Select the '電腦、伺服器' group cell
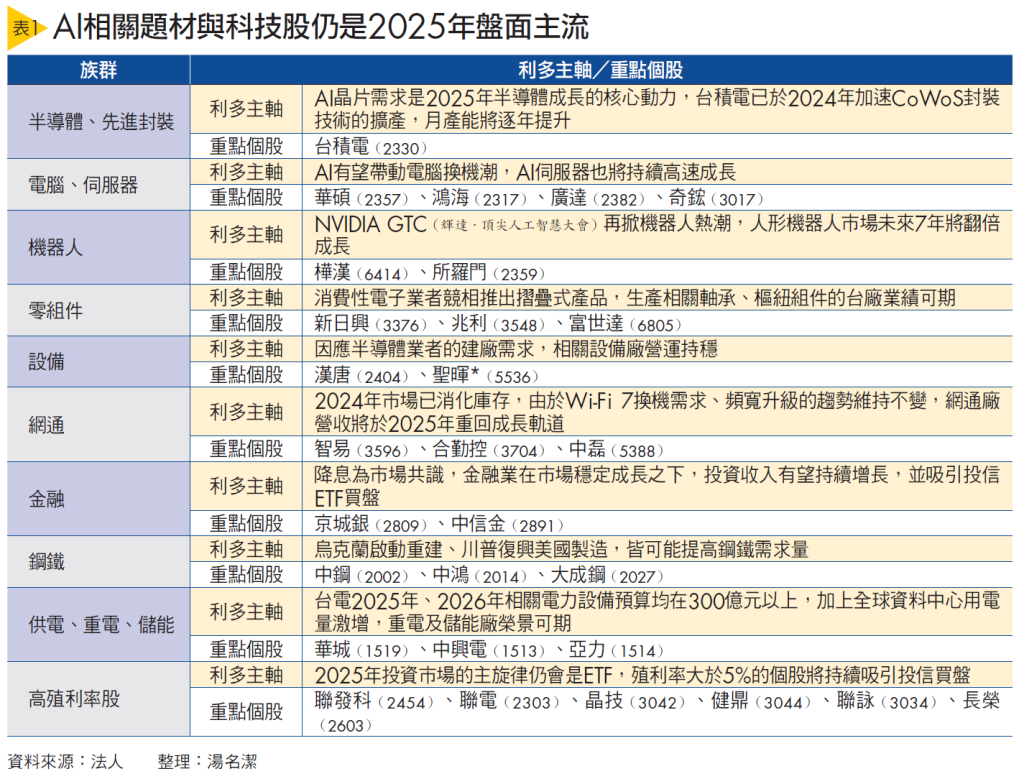Image resolution: width=1024 pixels, height=779 pixels. 99,185
